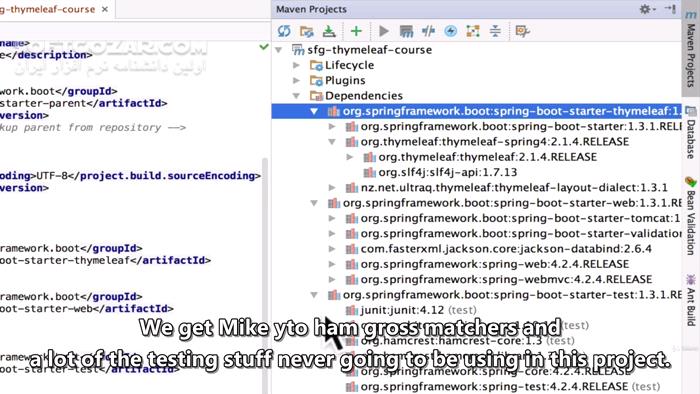700x394 pixels.
Task: Select org.slf4j:slf4j-api:1.7.13 dependency
Action: click(x=448, y=172)
